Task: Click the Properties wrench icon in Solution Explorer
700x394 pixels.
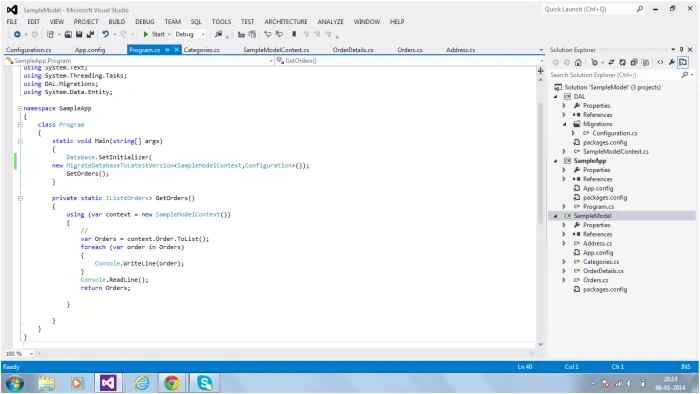Action: (671, 62)
